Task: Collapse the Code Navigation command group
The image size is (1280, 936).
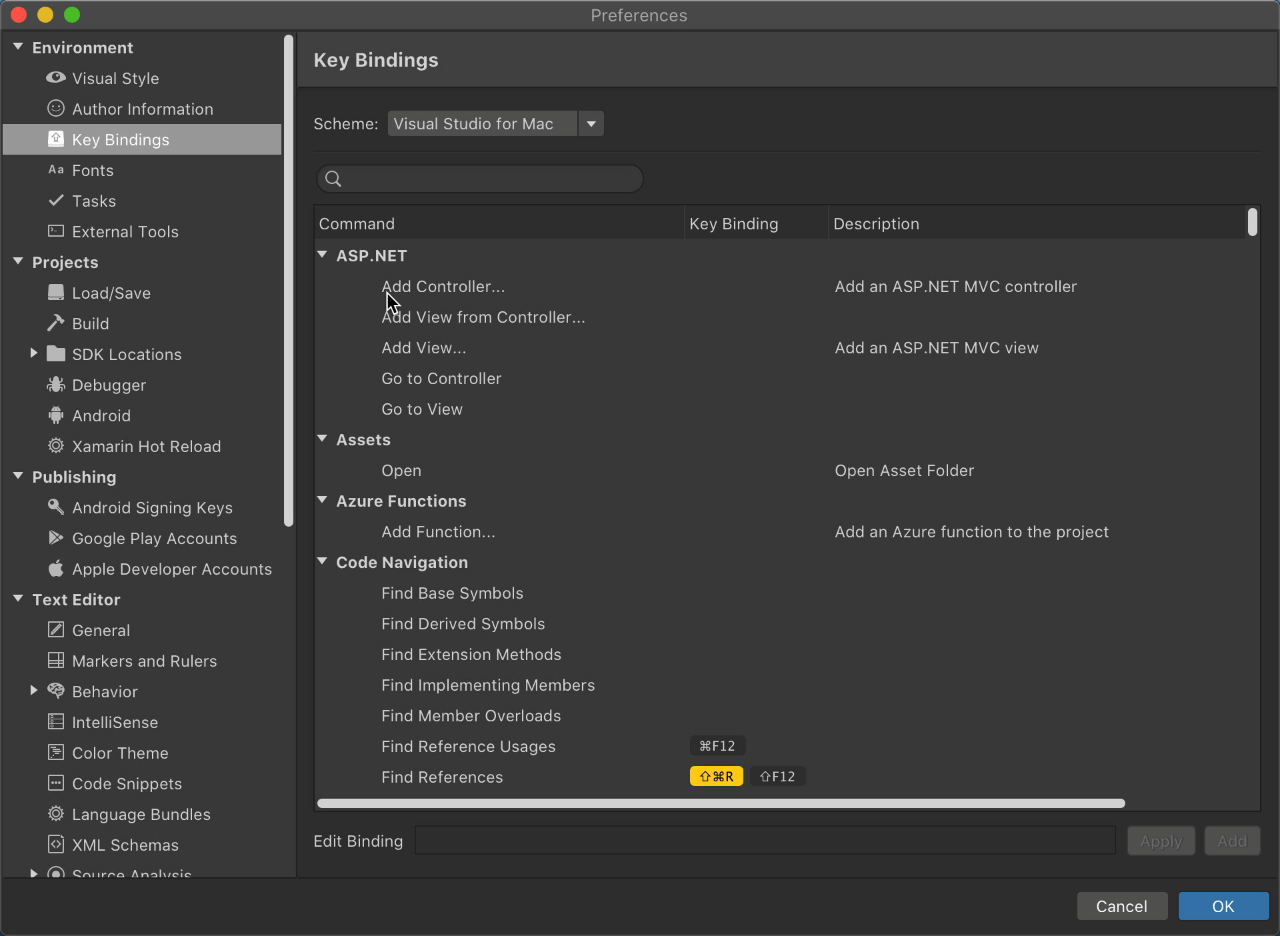Action: 323,562
